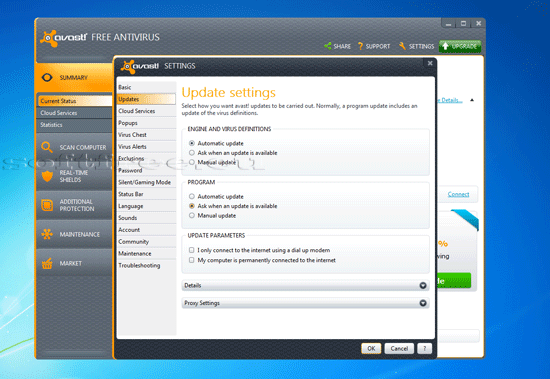Enable permanently connected to internet checkbox
This screenshot has height=379, width=550.
tap(192, 260)
